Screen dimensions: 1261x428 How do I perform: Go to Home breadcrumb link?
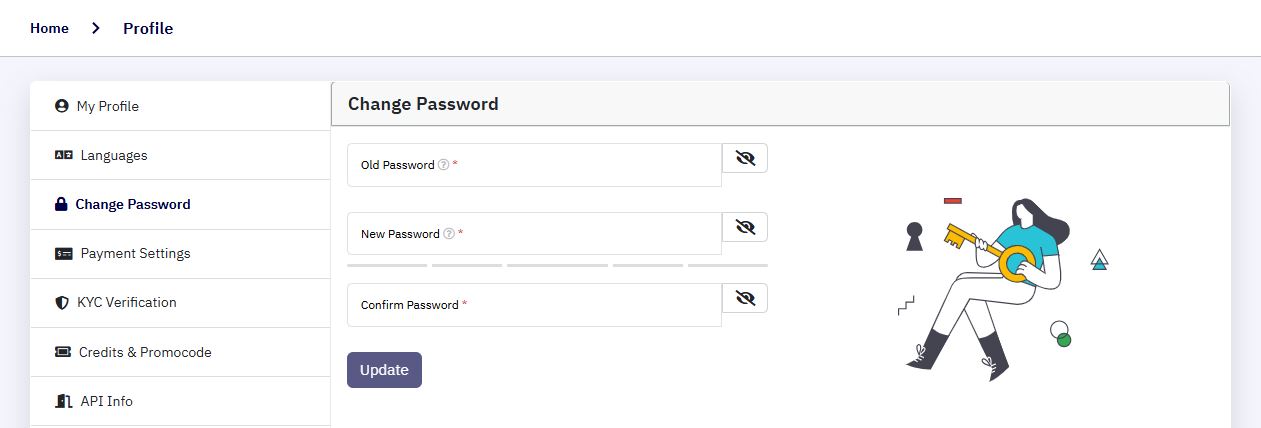[x=49, y=28]
